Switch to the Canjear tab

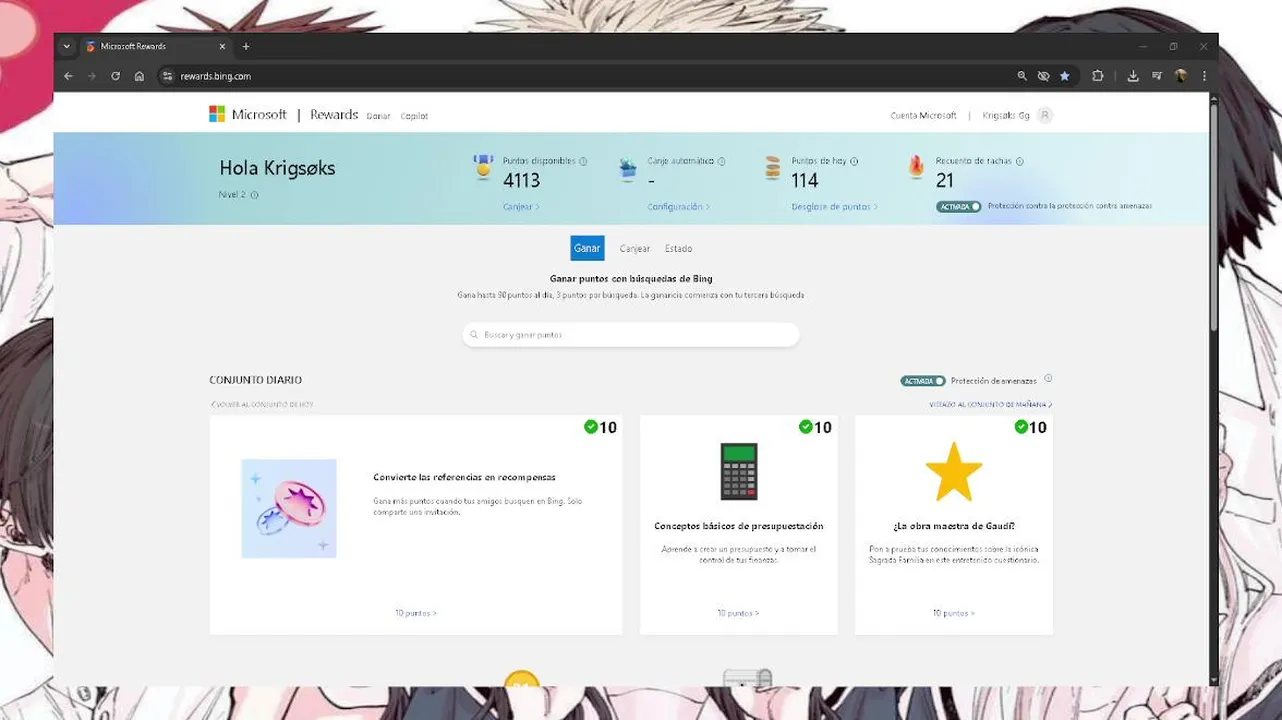coord(635,249)
